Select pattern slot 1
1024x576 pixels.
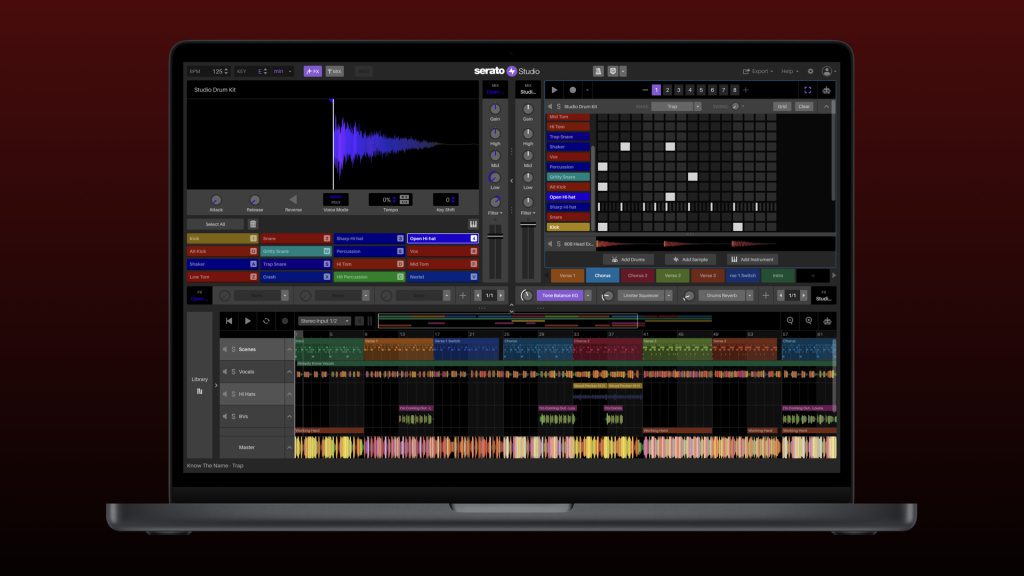(x=656, y=90)
